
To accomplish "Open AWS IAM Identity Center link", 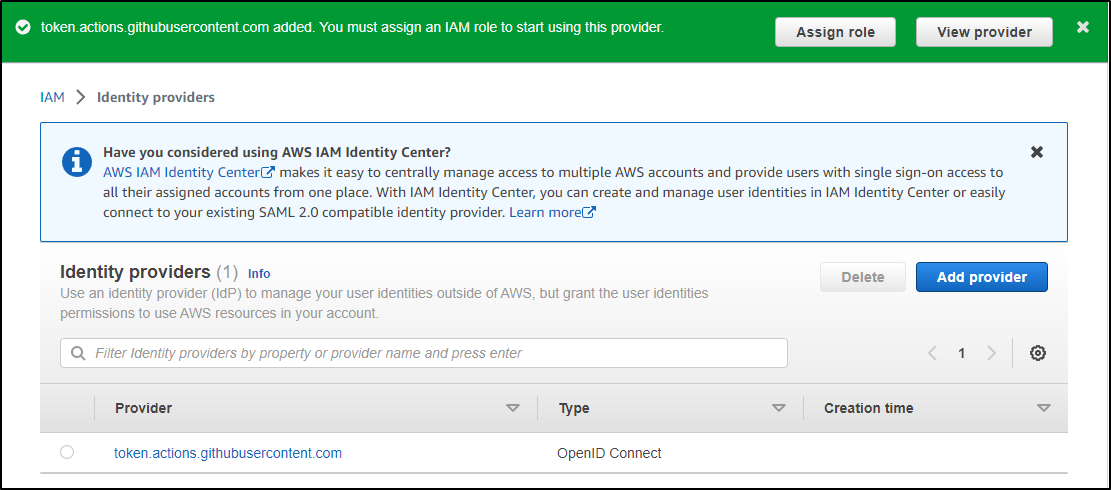I will click(x=189, y=172).
